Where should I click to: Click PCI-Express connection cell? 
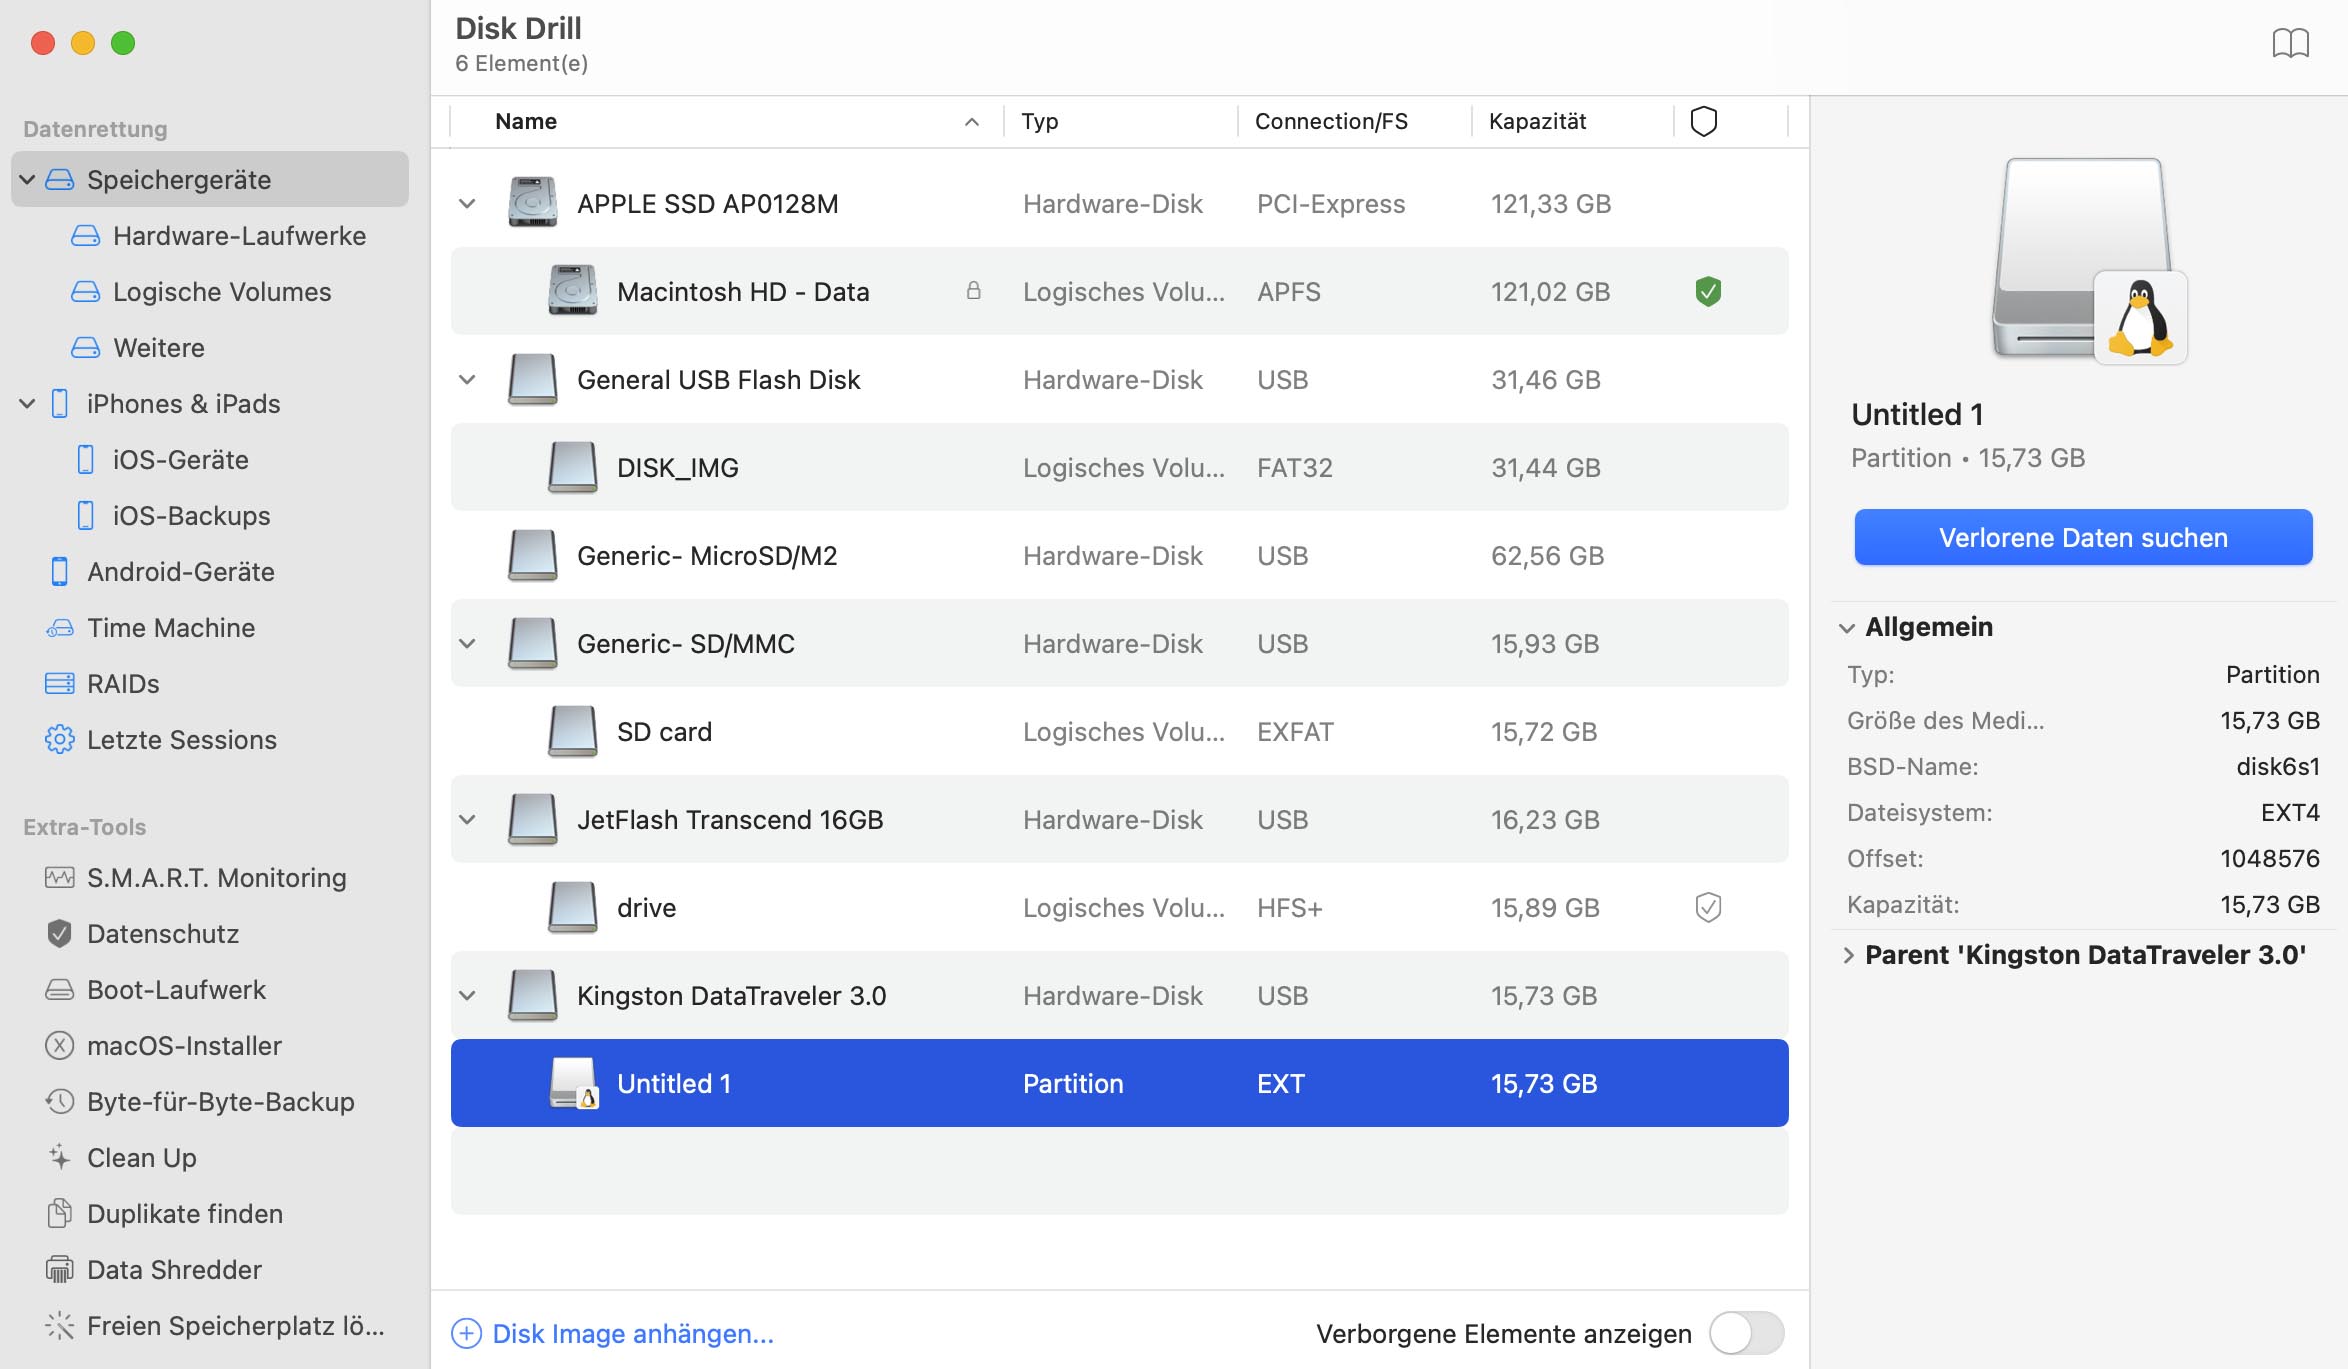click(1330, 204)
